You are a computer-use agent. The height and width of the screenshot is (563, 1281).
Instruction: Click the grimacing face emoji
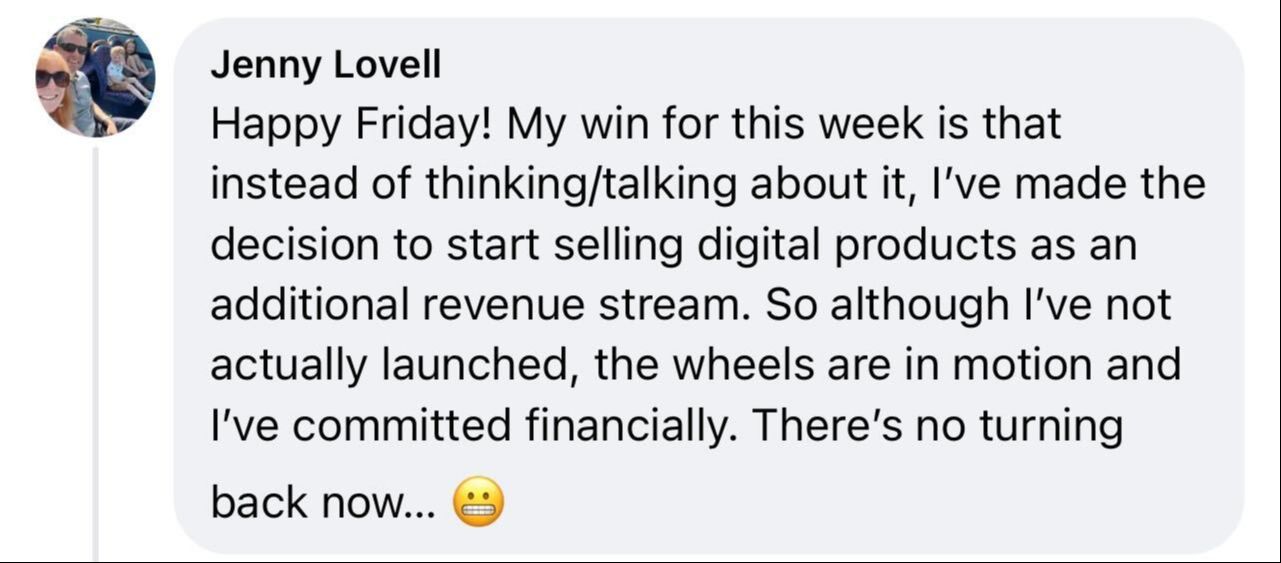(478, 504)
